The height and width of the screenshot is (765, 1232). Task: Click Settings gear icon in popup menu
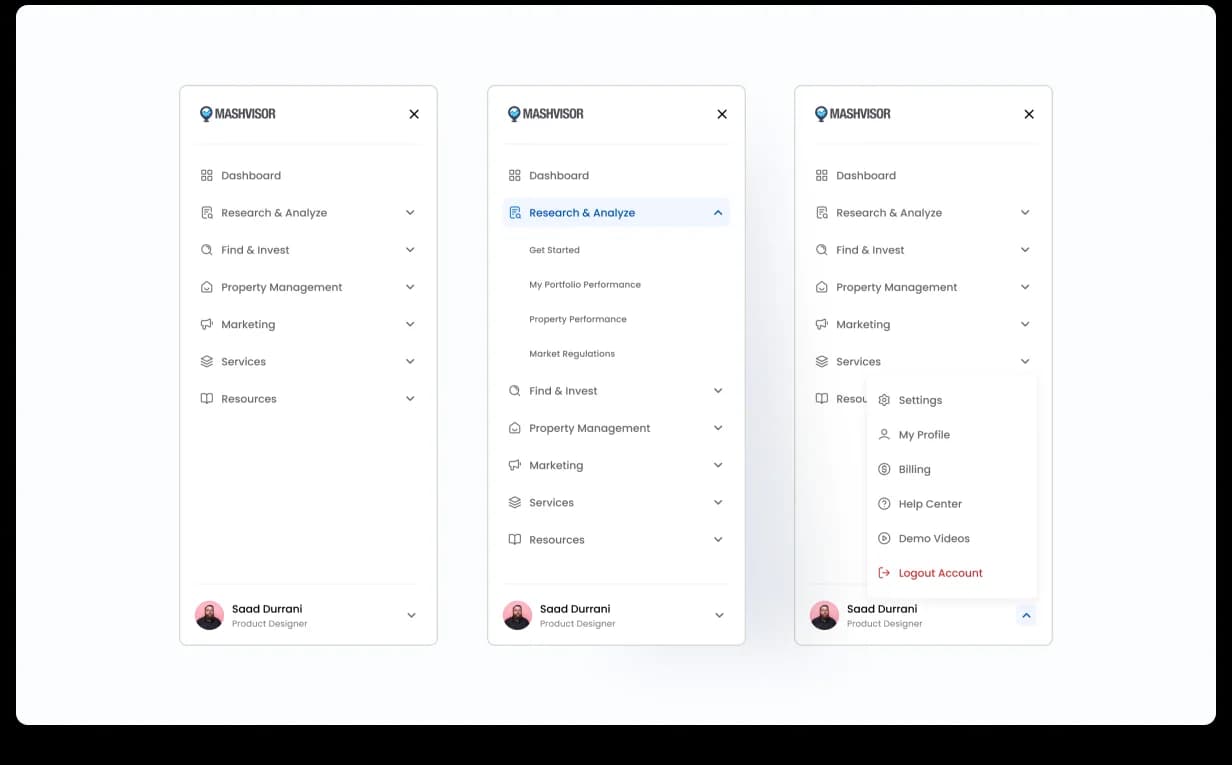point(884,400)
